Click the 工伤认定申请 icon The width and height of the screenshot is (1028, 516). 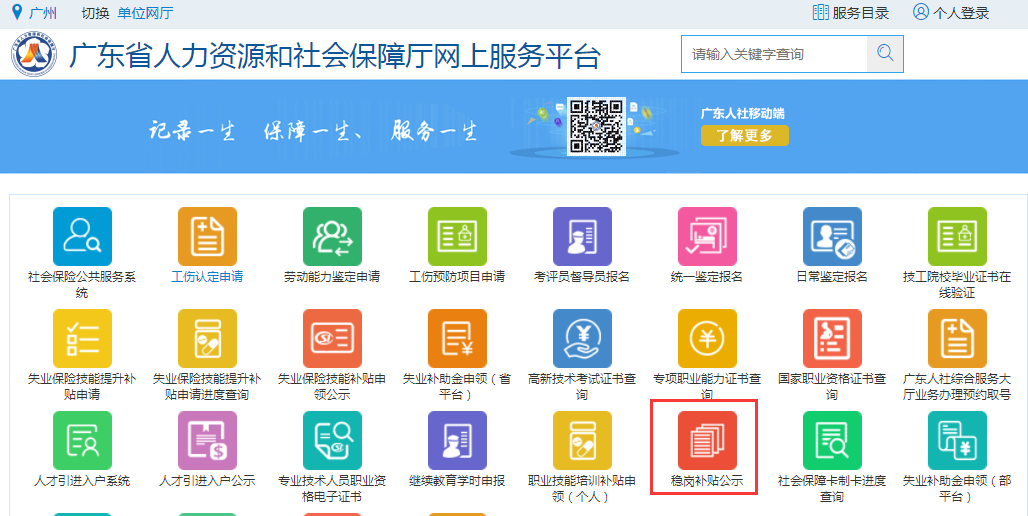point(207,237)
